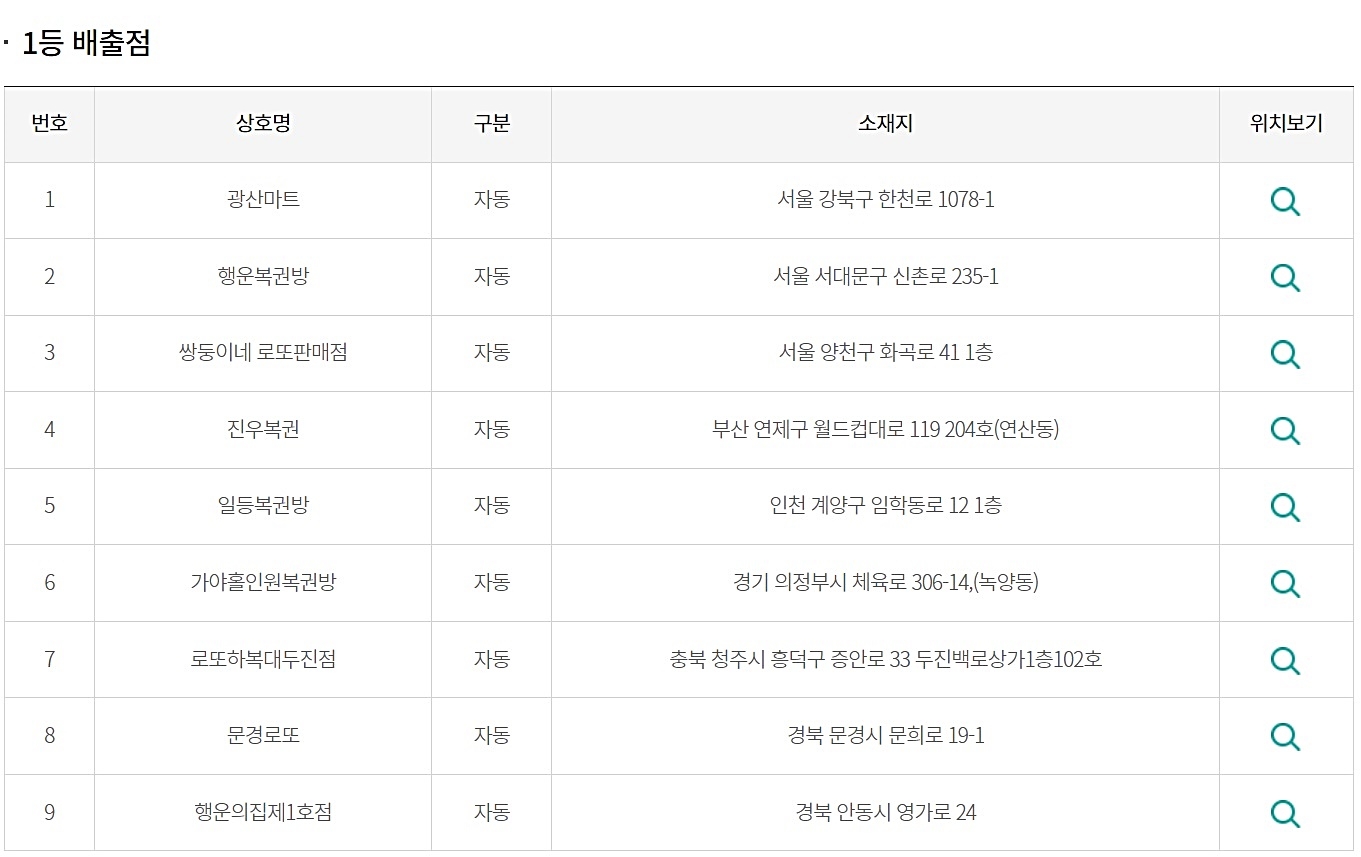Open location view for 행운복권방

pos(1285,277)
